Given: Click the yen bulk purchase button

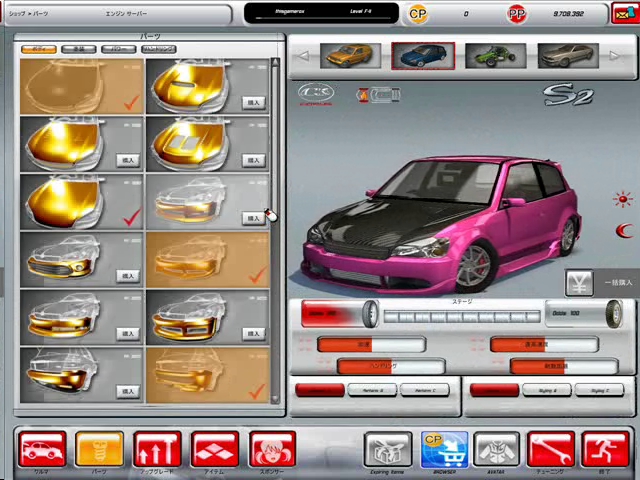Looking at the screenshot, I should tap(579, 283).
